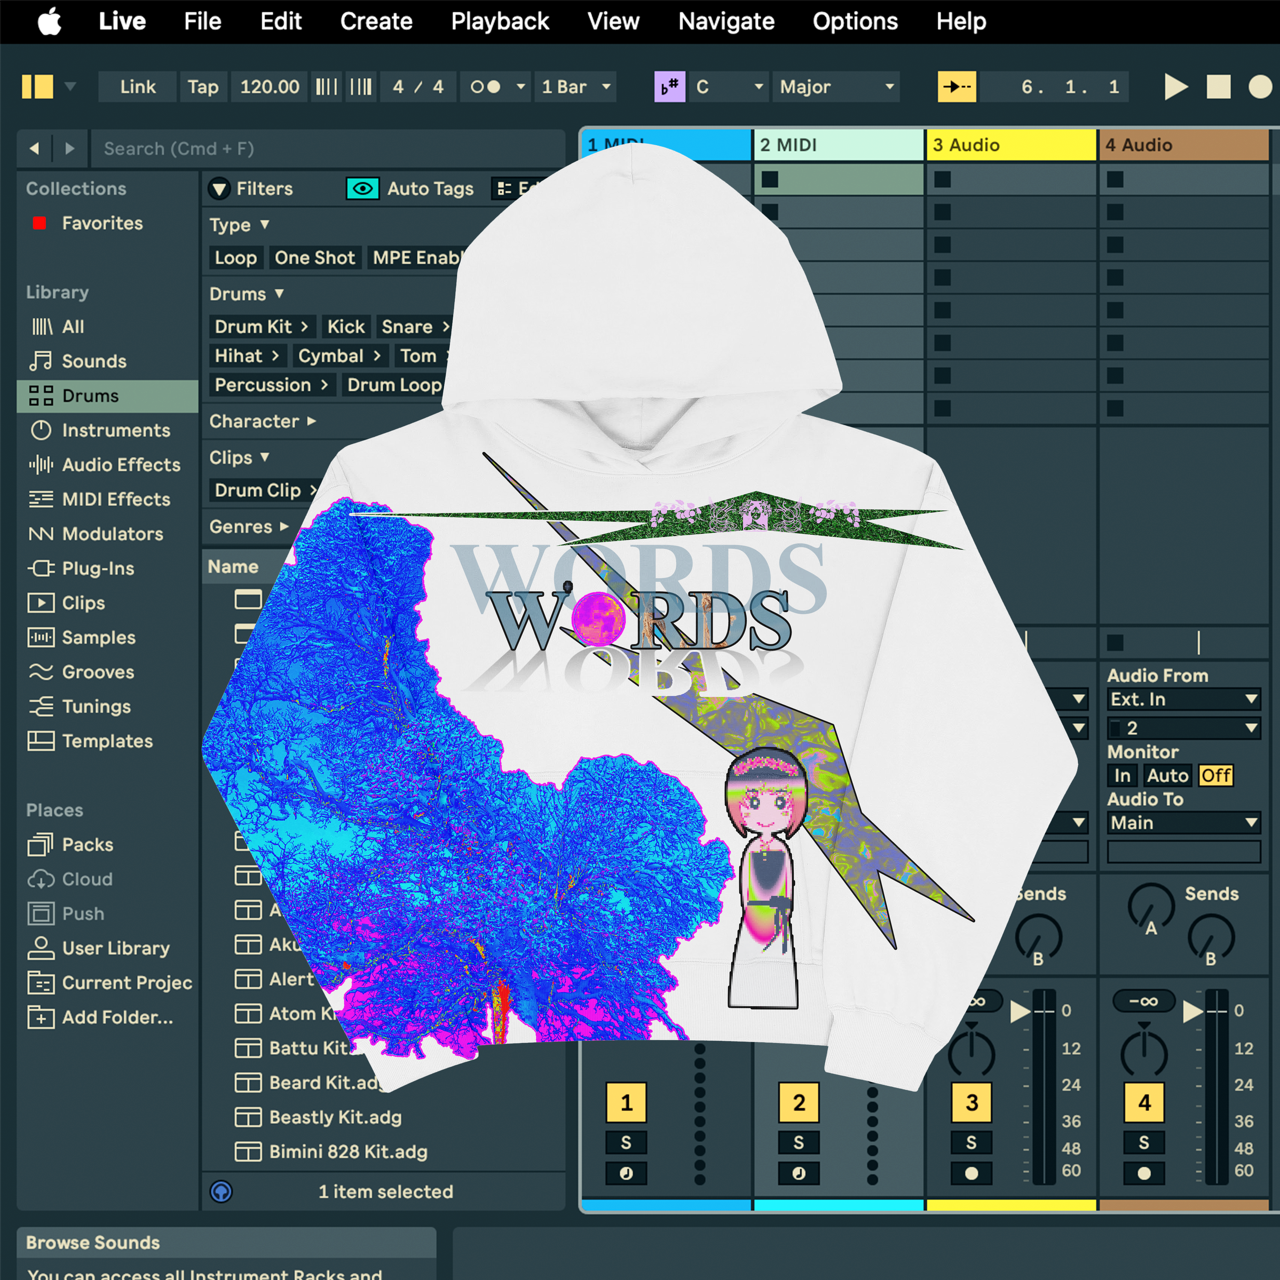Select the 3 Audio track header

tap(1011, 145)
